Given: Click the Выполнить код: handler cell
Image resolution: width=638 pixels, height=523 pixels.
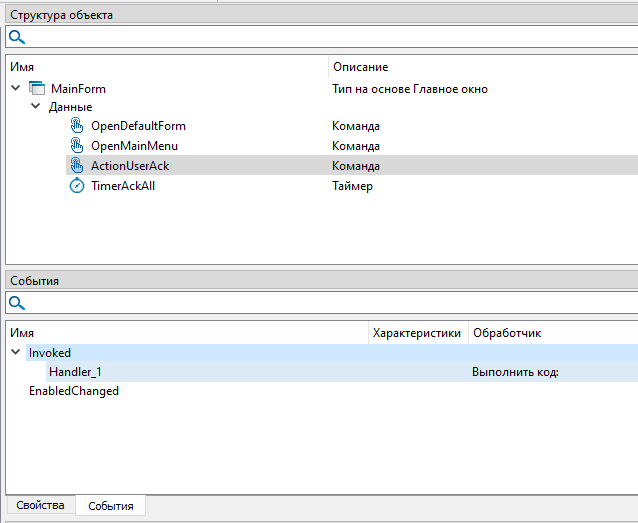Looking at the screenshot, I should click(x=515, y=372).
